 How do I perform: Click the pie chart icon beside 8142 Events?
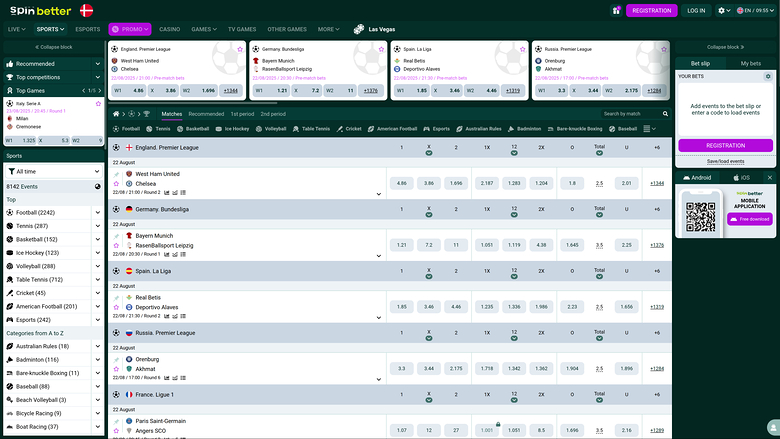pos(98,186)
